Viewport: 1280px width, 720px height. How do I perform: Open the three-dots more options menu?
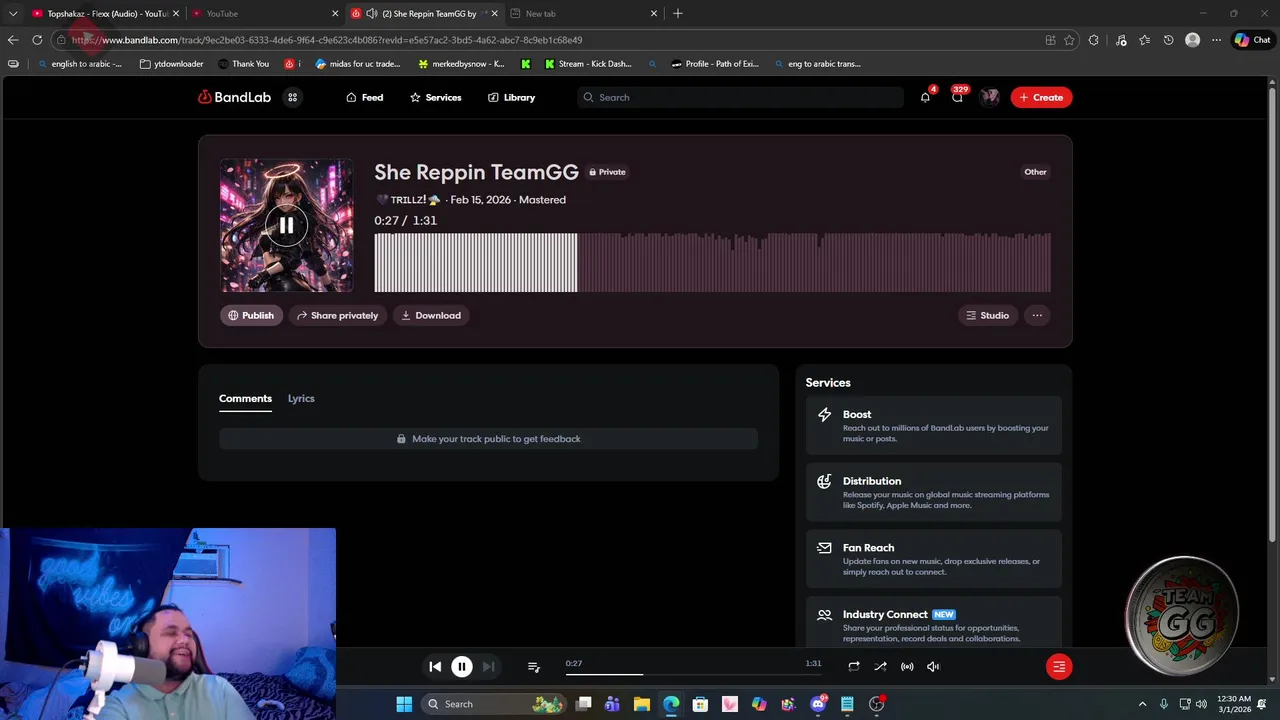pos(1037,315)
